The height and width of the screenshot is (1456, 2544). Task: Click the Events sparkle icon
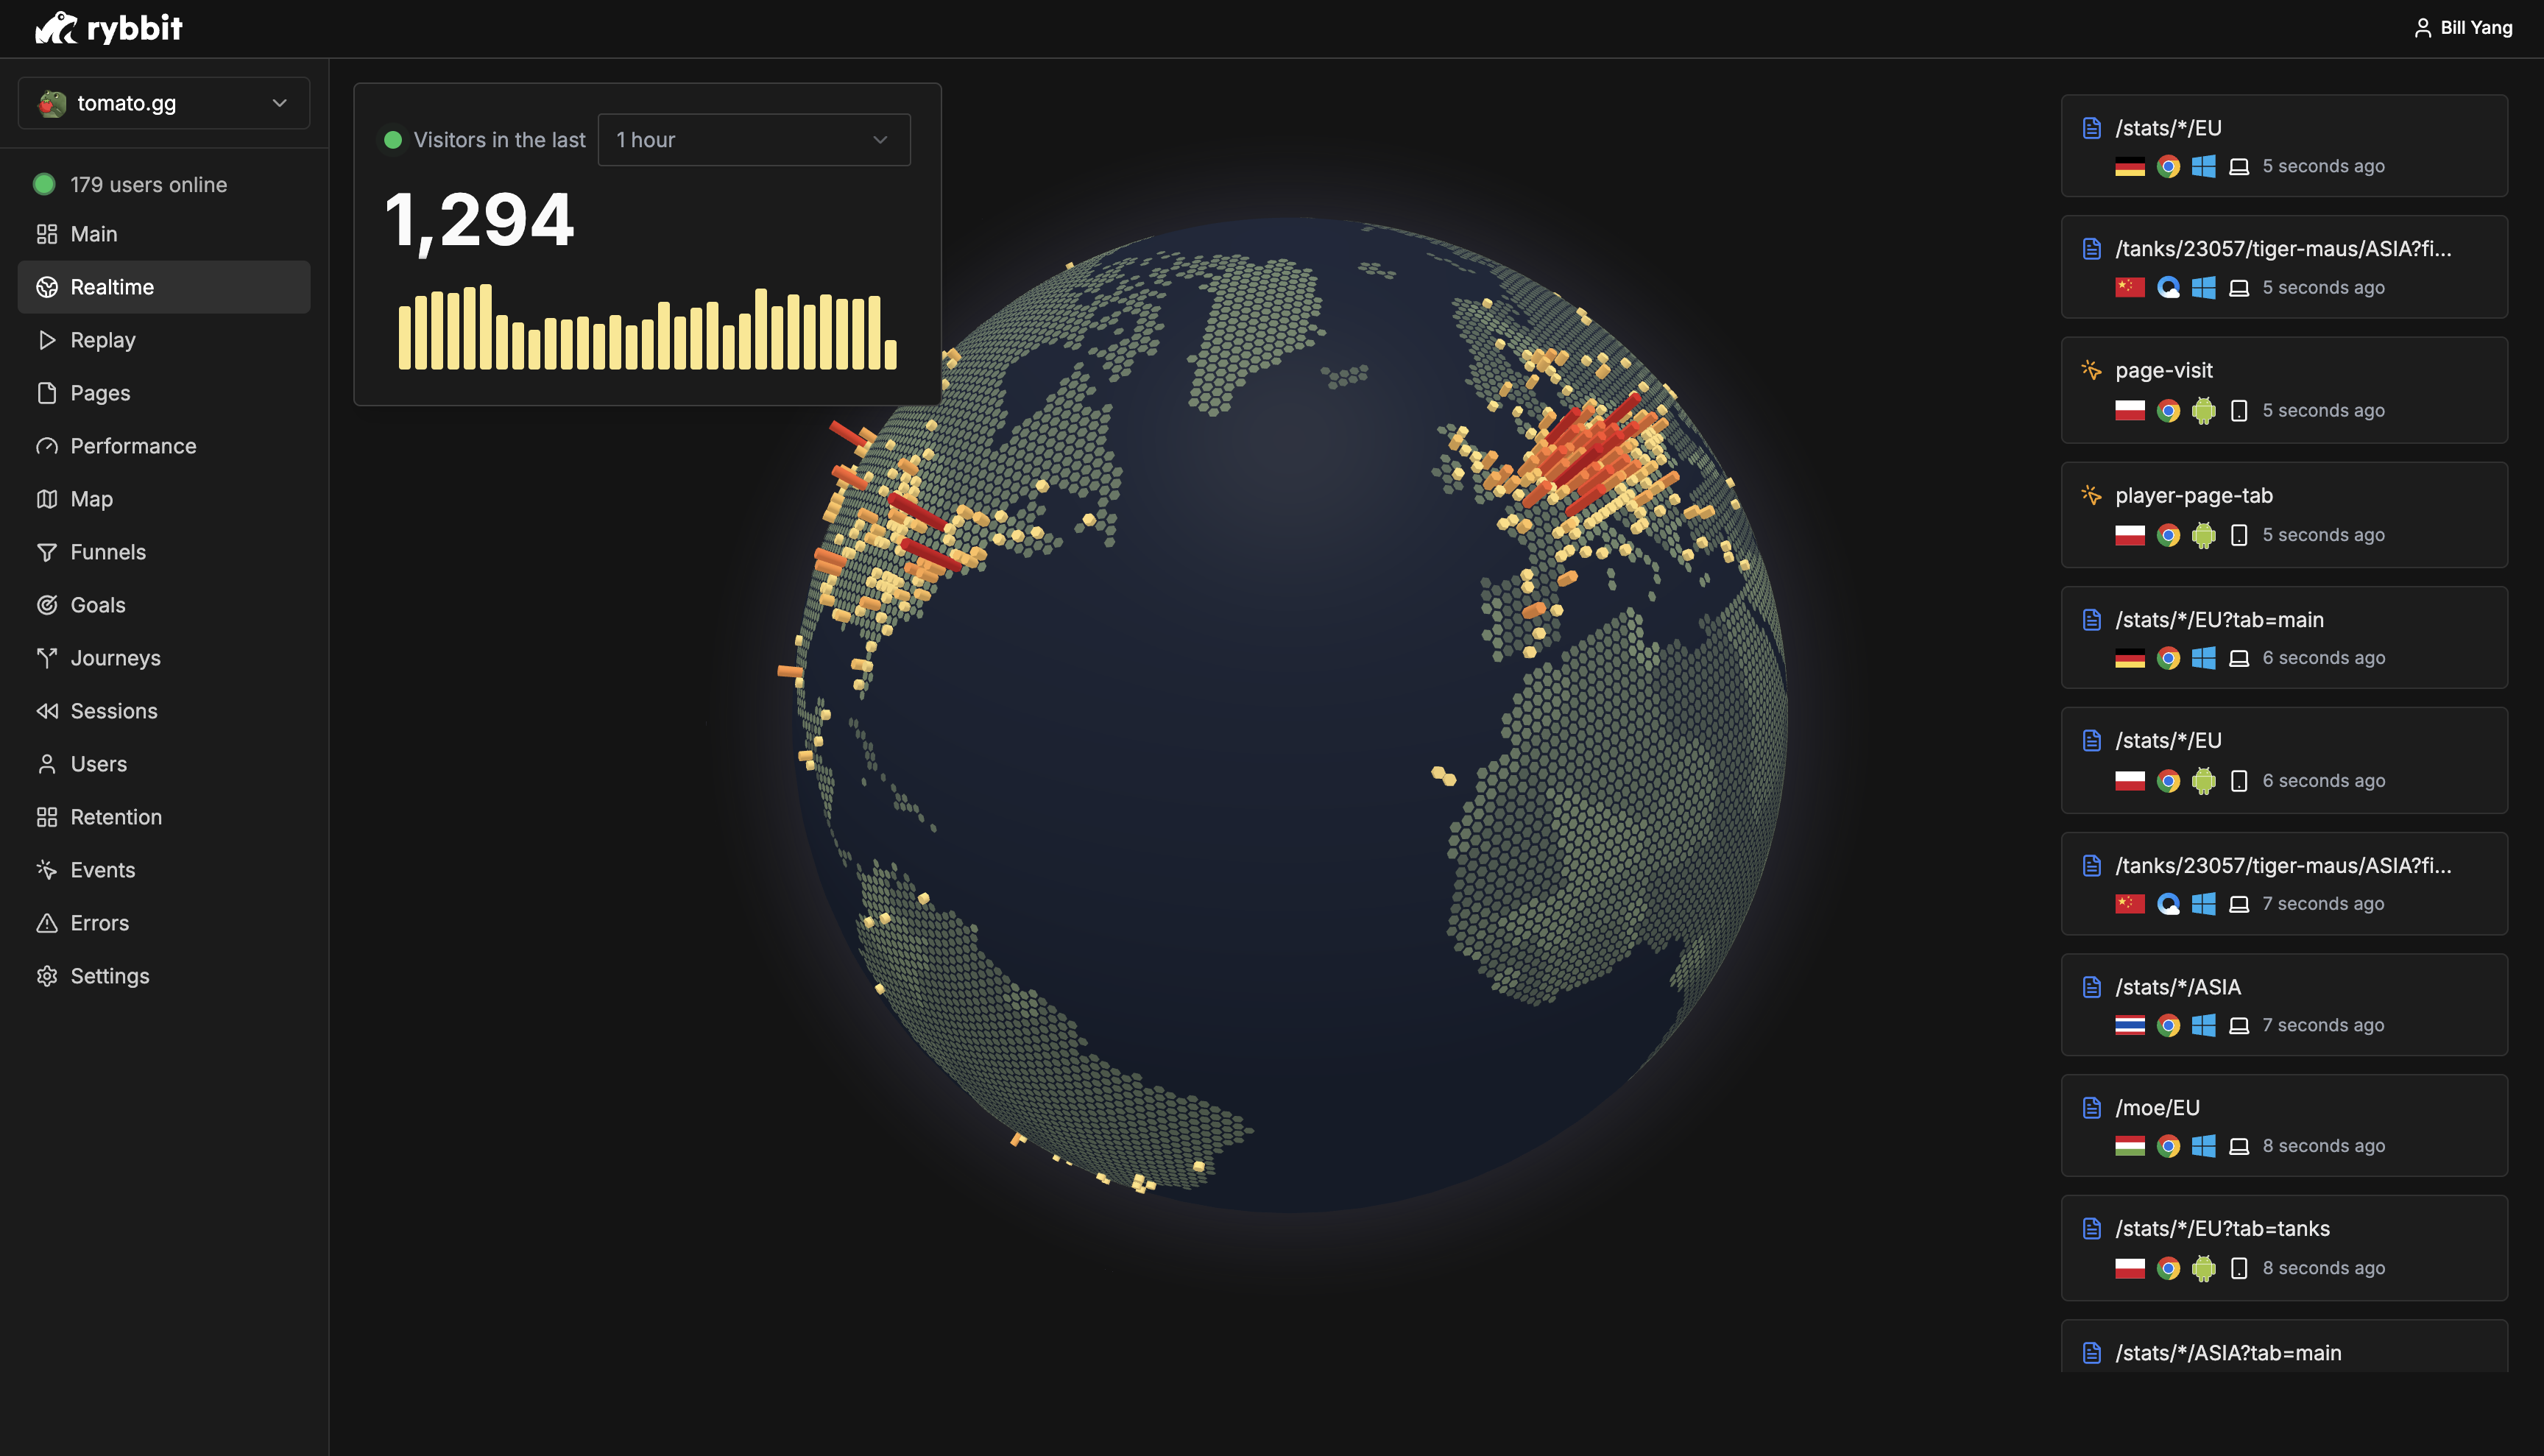tap(46, 870)
